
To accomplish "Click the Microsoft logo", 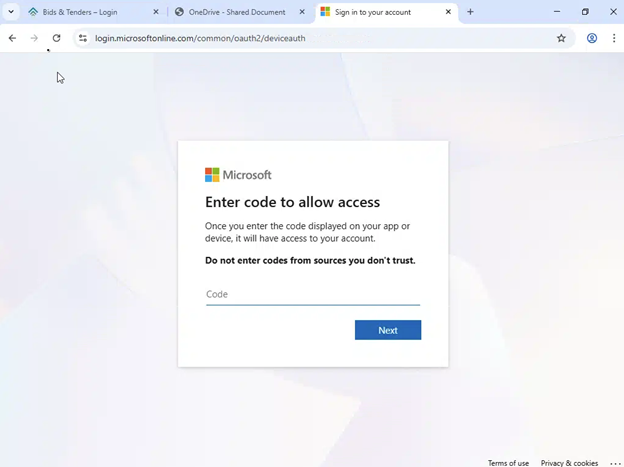I will tap(238, 175).
